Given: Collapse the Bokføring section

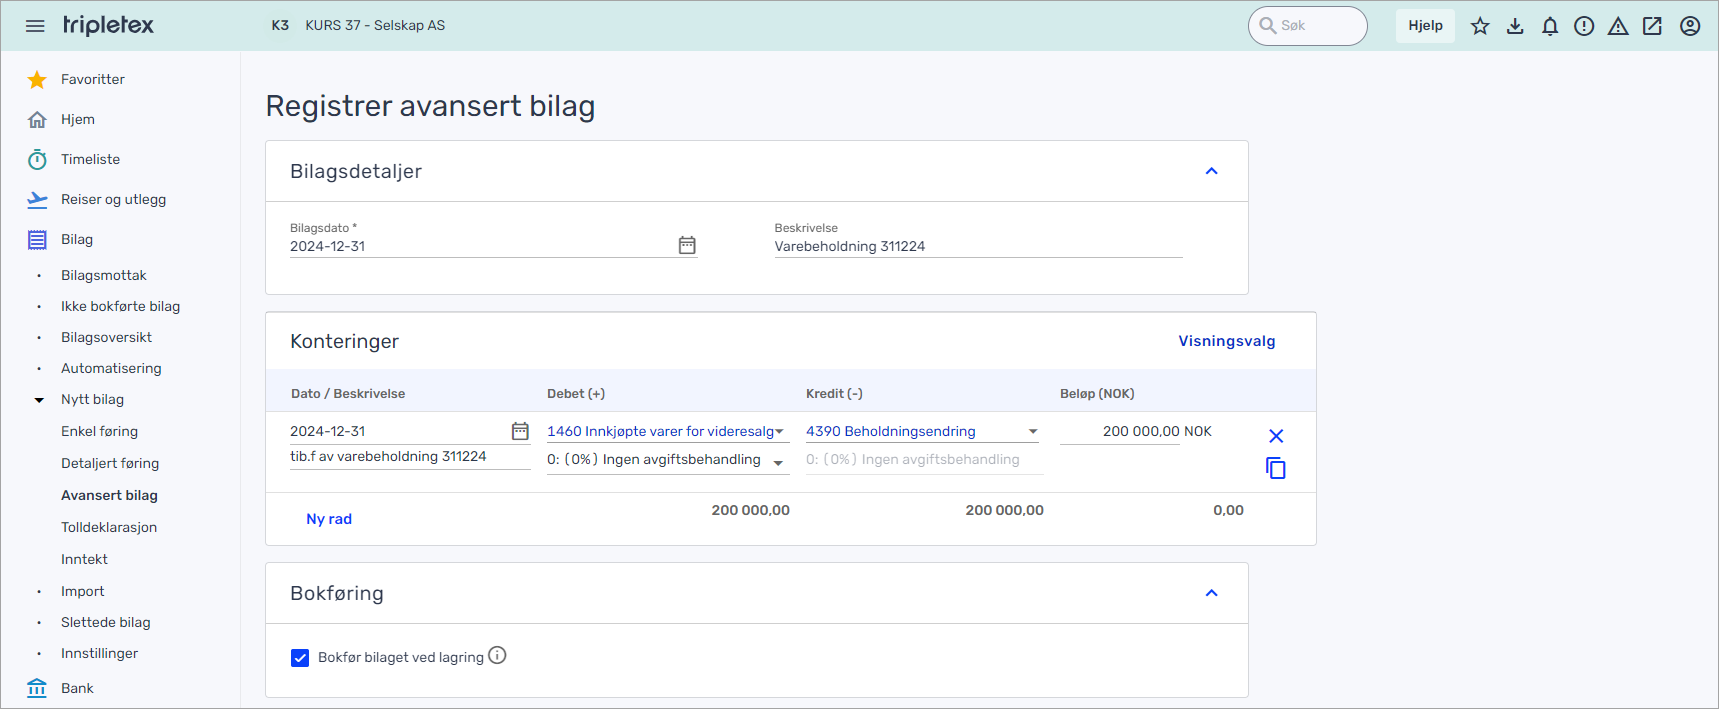Looking at the screenshot, I should pos(1211,593).
